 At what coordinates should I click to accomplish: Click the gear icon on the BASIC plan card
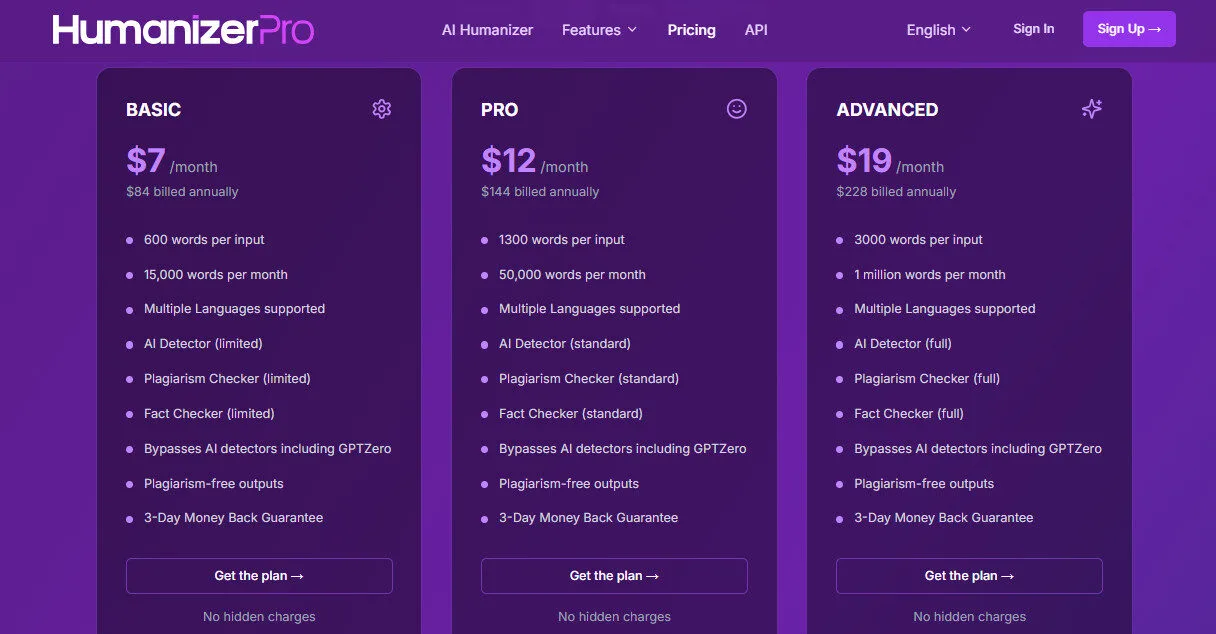pyautogui.click(x=381, y=109)
